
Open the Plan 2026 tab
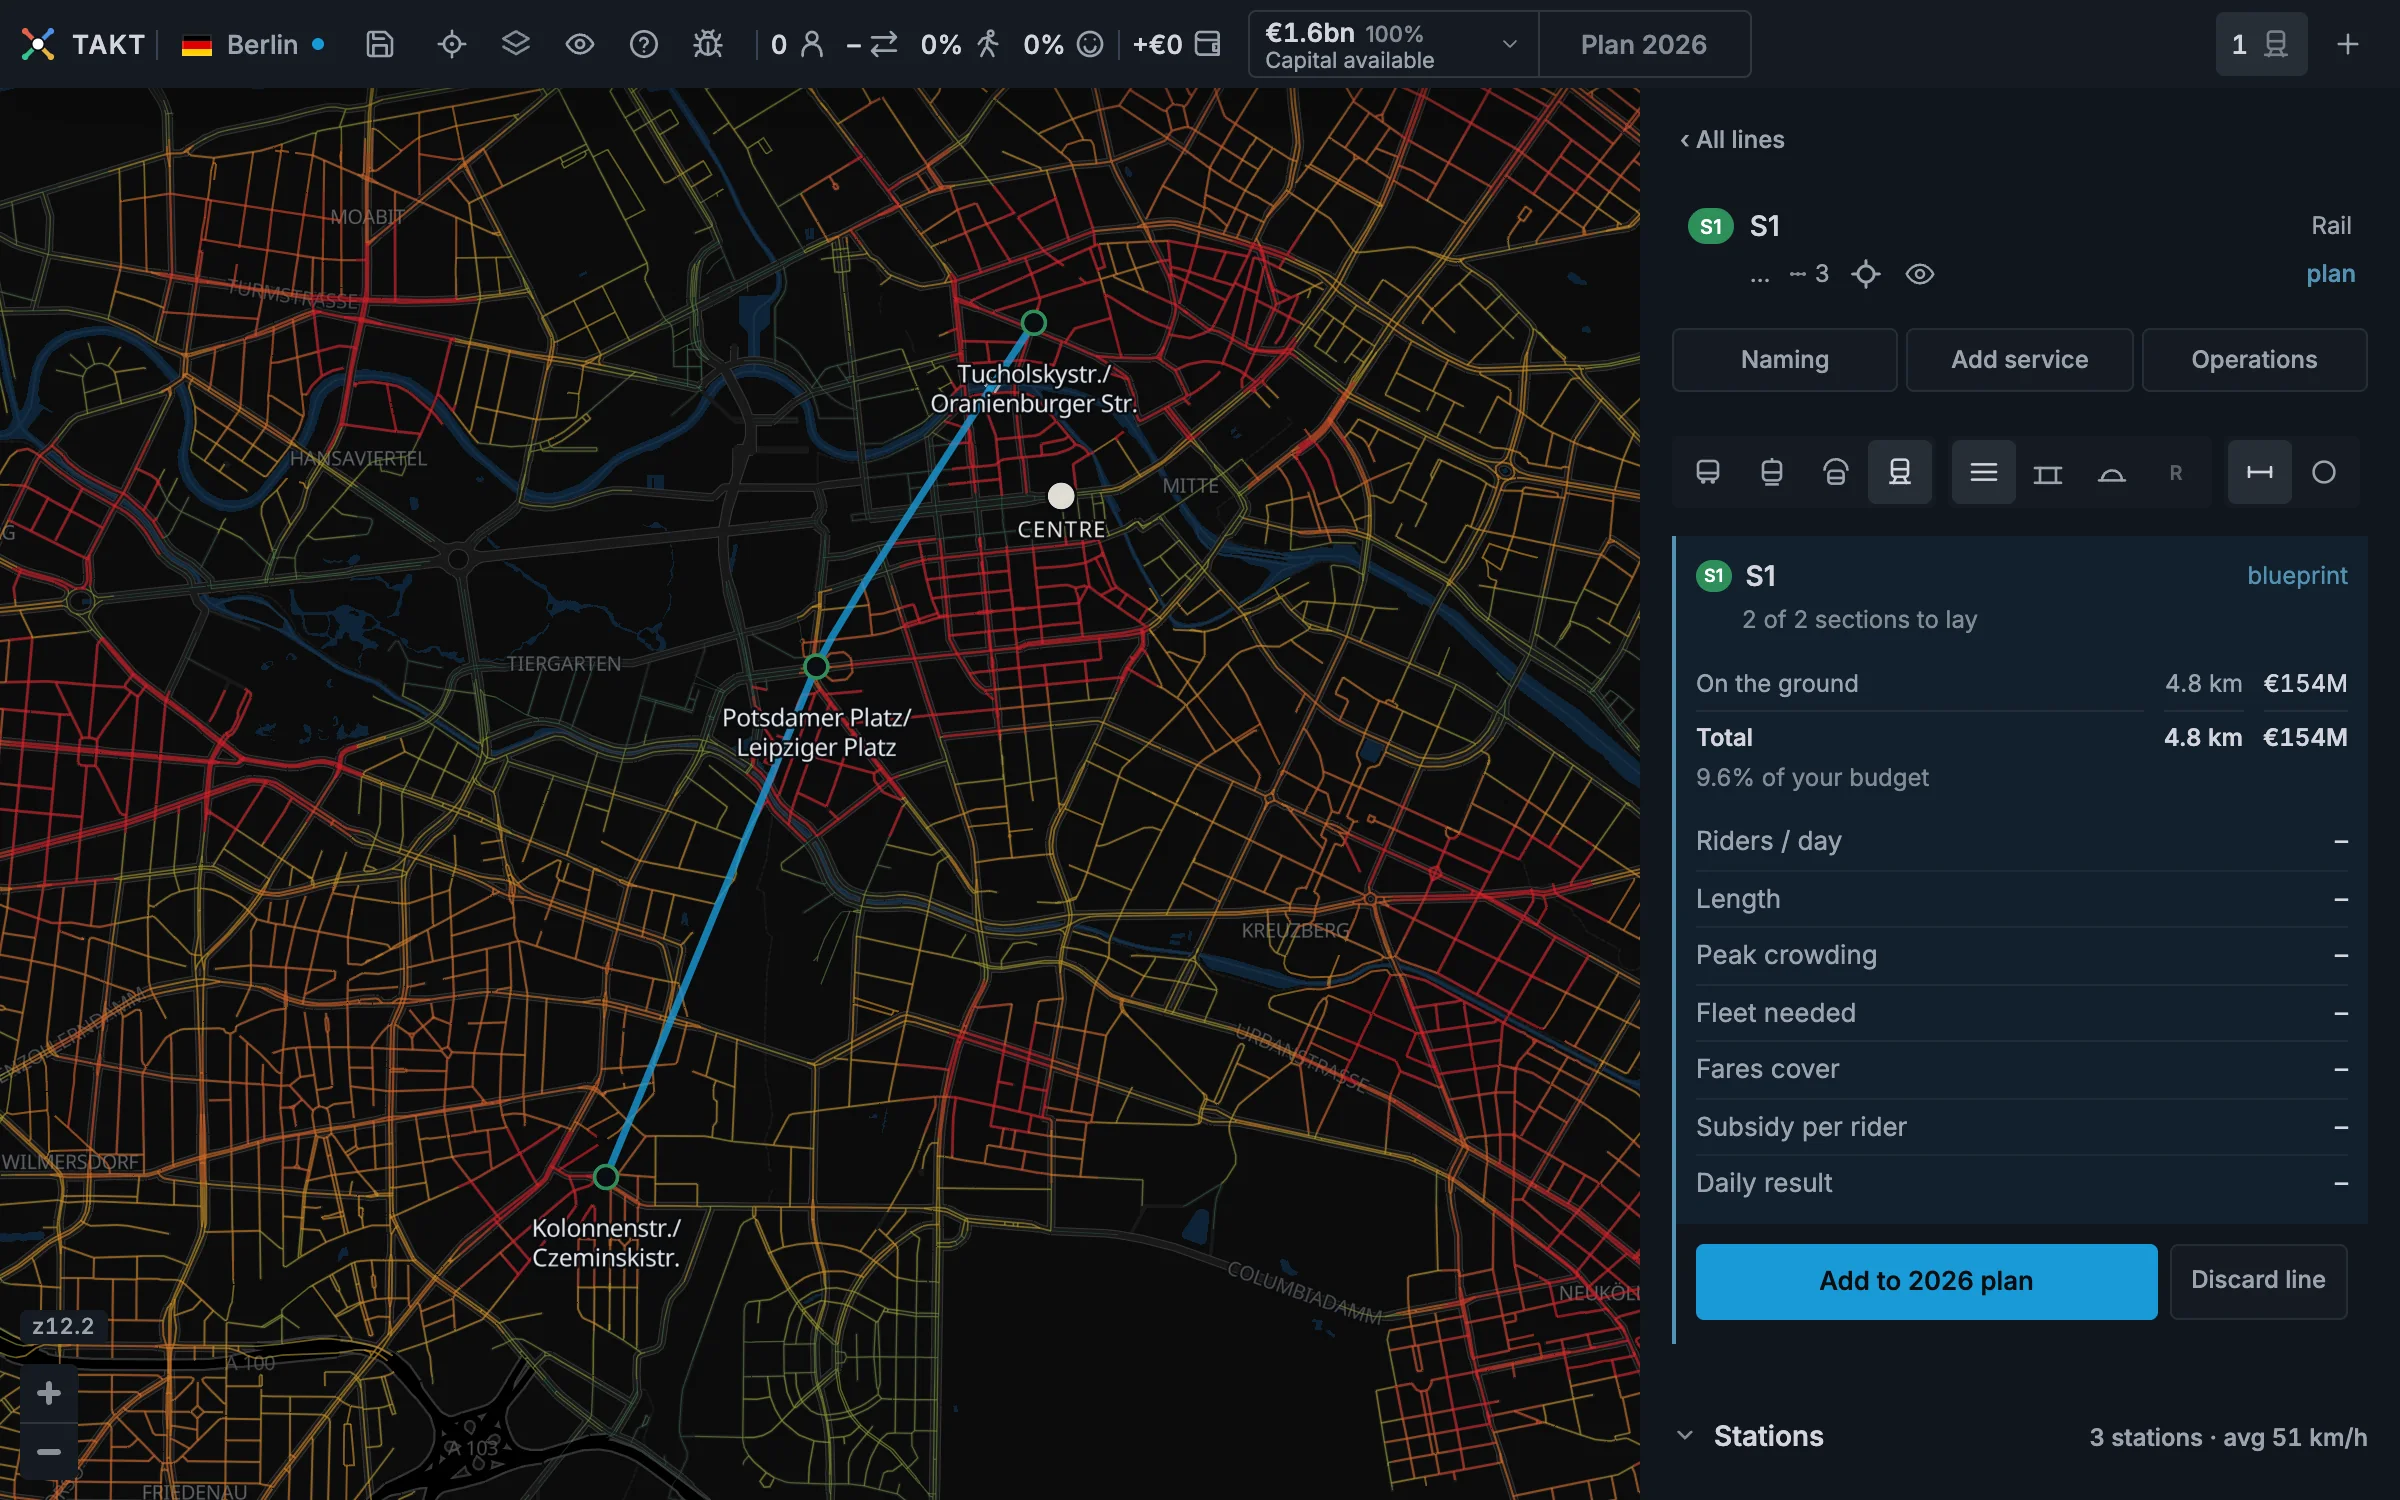[1644, 44]
